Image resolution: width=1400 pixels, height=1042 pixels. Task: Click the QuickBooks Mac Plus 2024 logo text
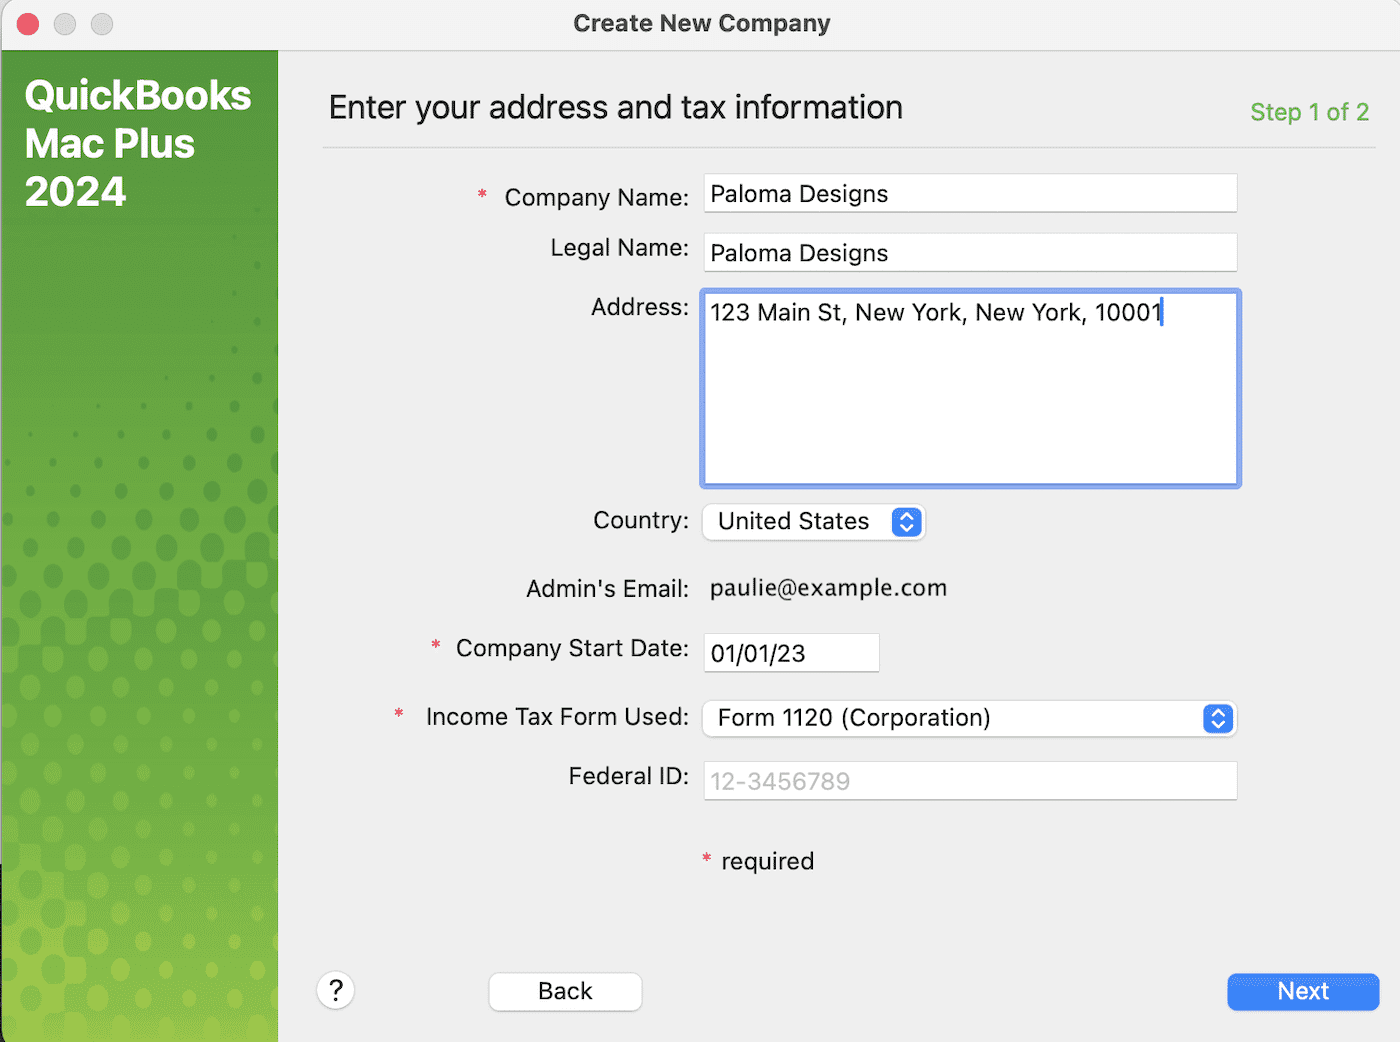click(137, 143)
